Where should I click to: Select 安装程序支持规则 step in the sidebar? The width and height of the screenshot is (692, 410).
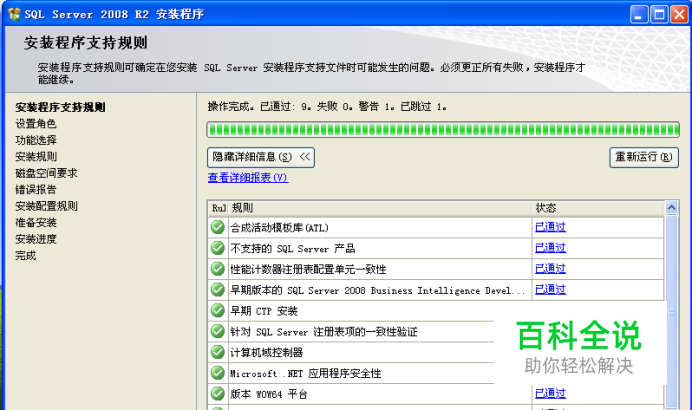point(60,107)
